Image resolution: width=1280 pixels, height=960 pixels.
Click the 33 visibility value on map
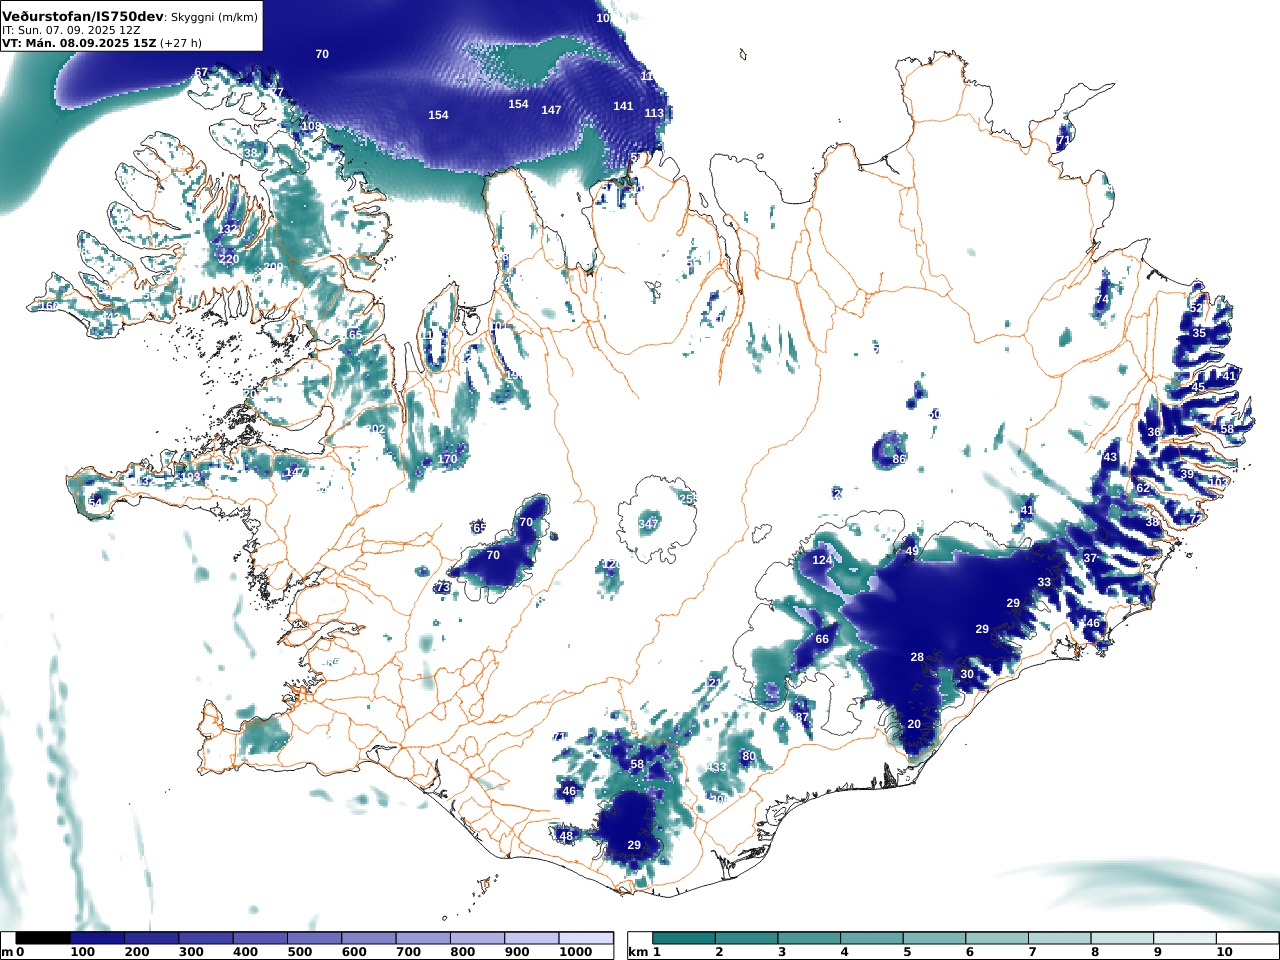[1044, 582]
